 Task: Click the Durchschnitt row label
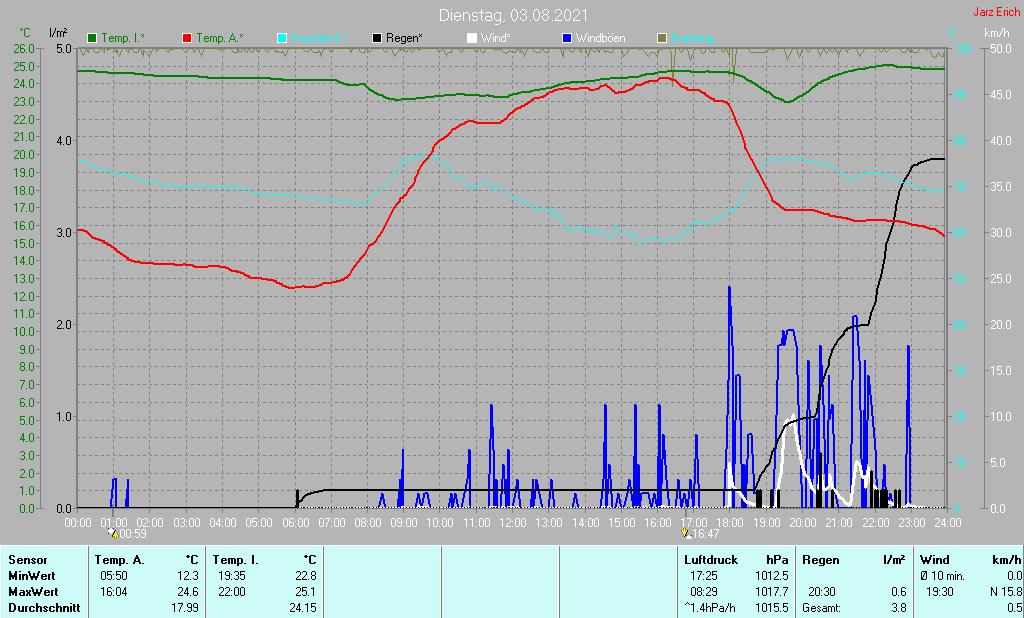tap(44, 608)
